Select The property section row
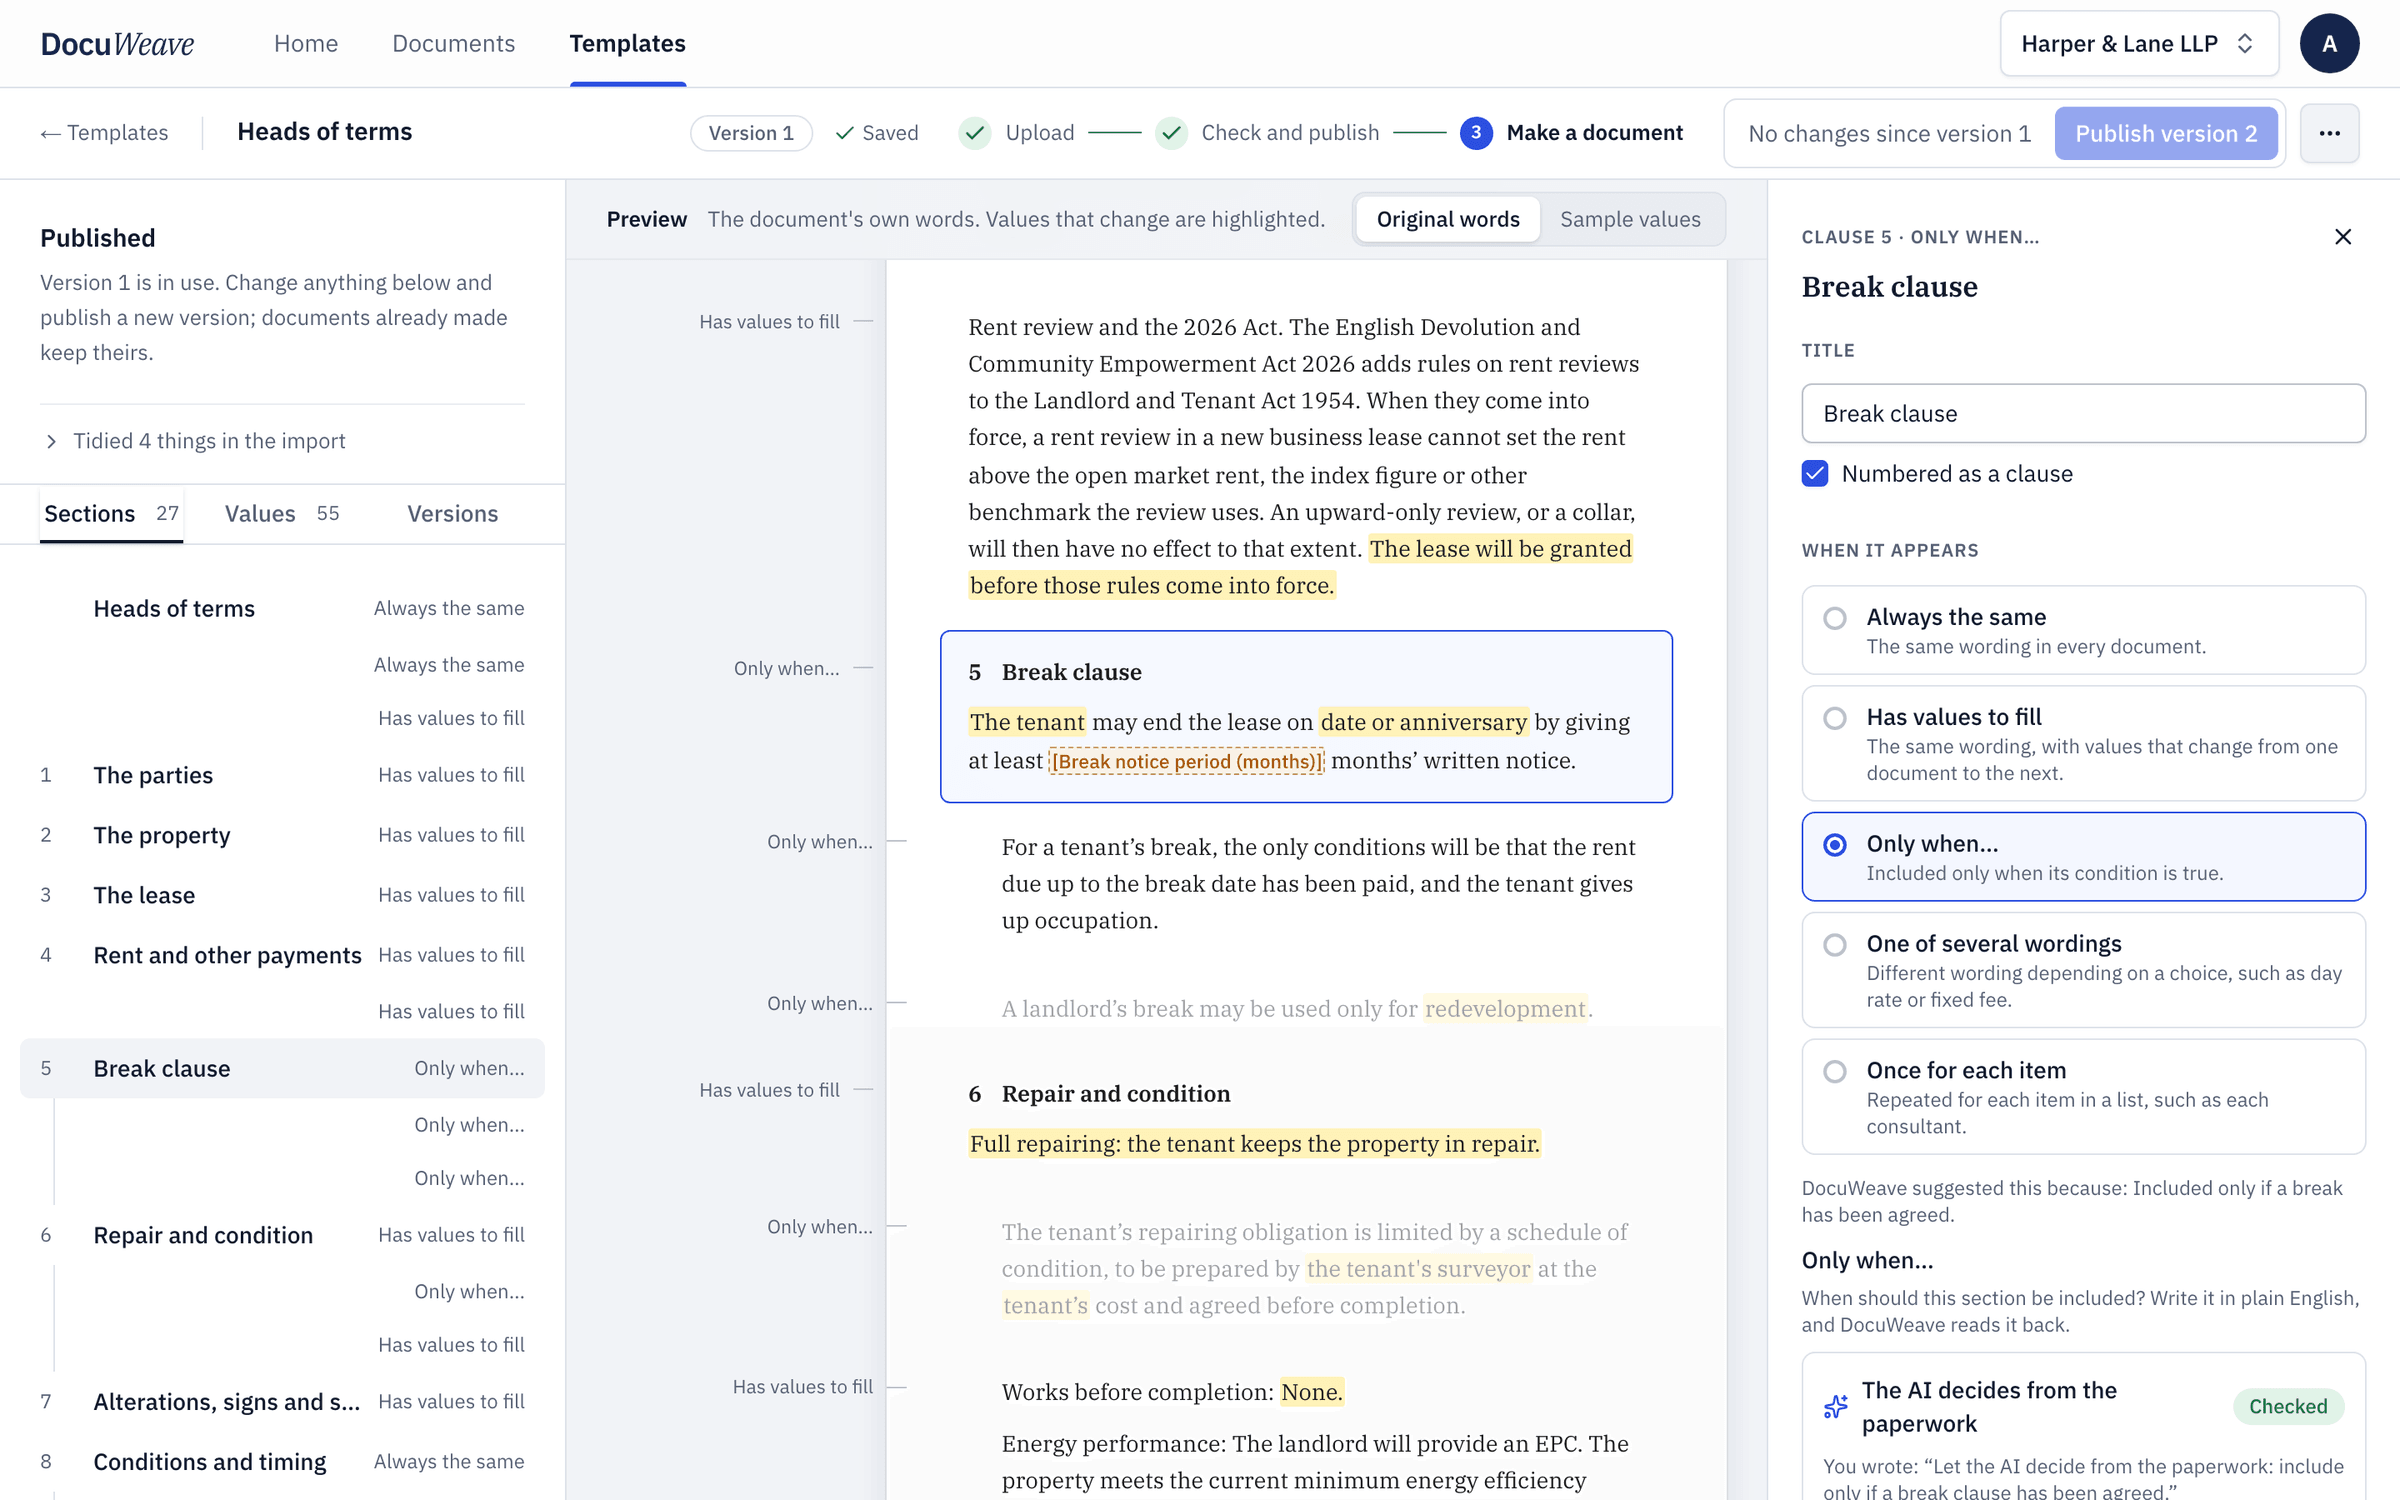Viewport: 2400px width, 1500px height. (282, 835)
